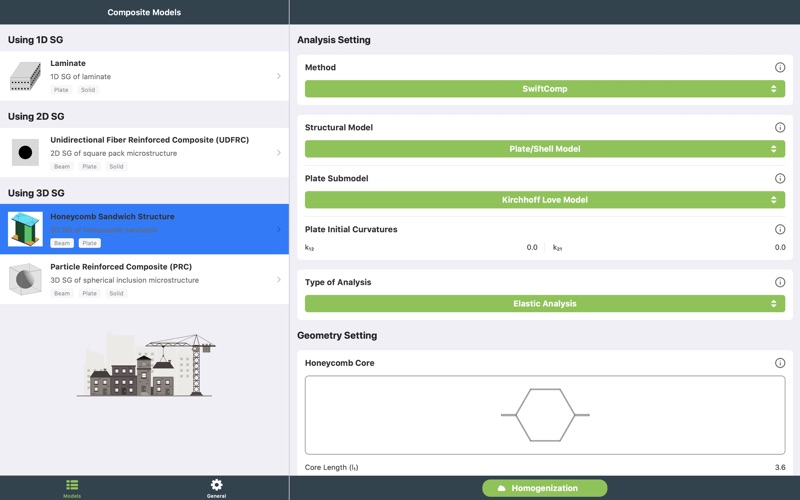Run the Homogenization button
Image resolution: width=800 pixels, height=500 pixels.
click(544, 488)
